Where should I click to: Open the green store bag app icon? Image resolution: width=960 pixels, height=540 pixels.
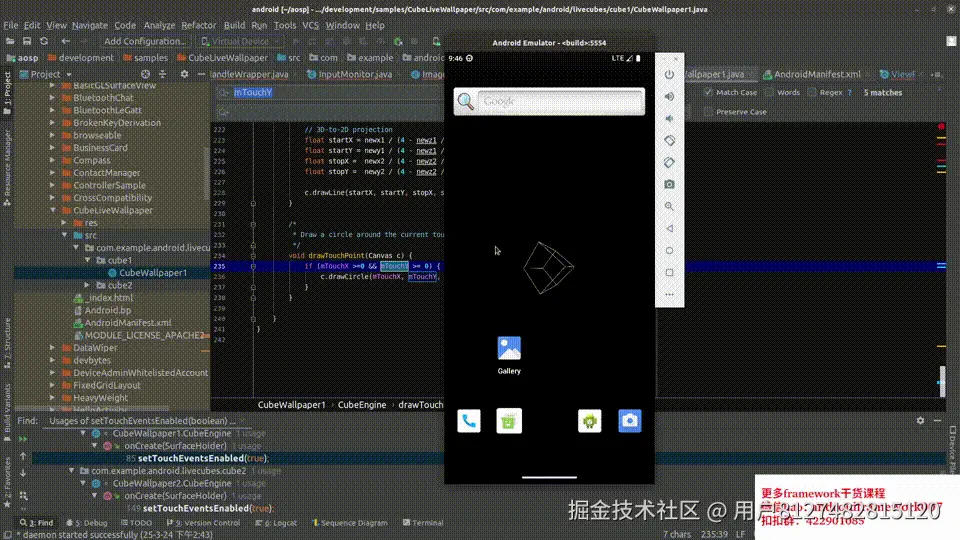509,421
